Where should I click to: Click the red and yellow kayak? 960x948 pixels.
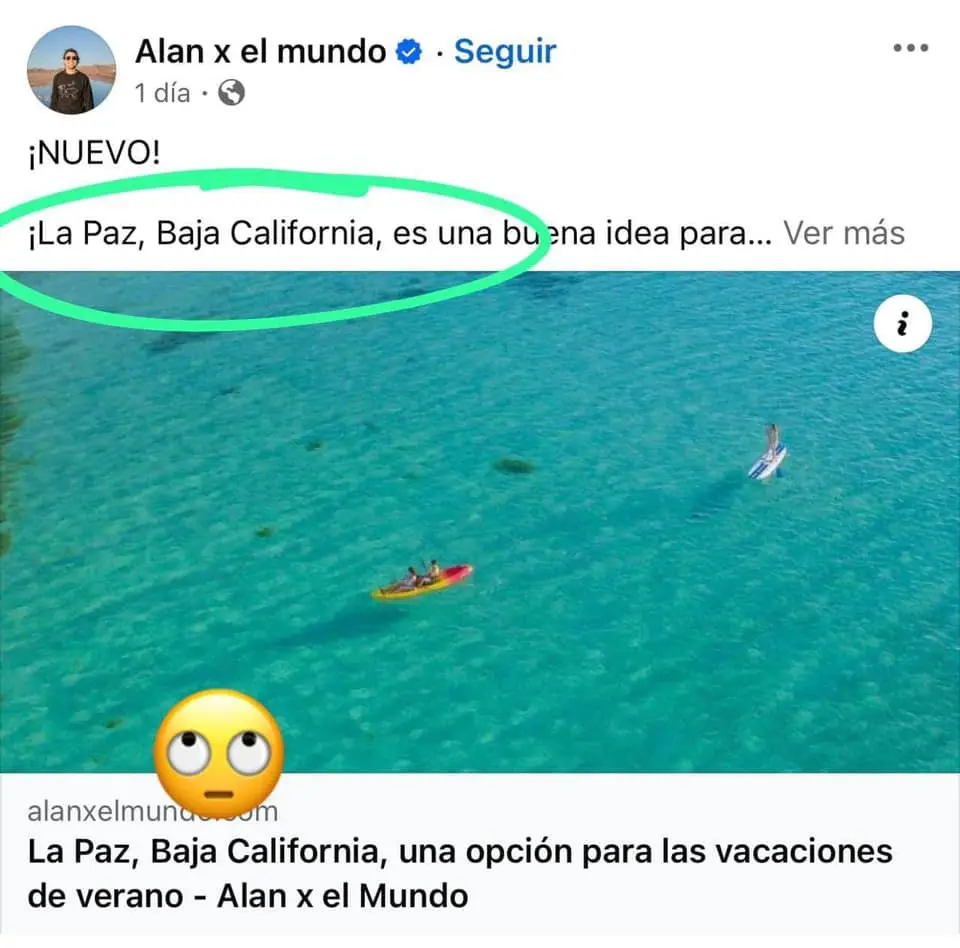coord(422,580)
